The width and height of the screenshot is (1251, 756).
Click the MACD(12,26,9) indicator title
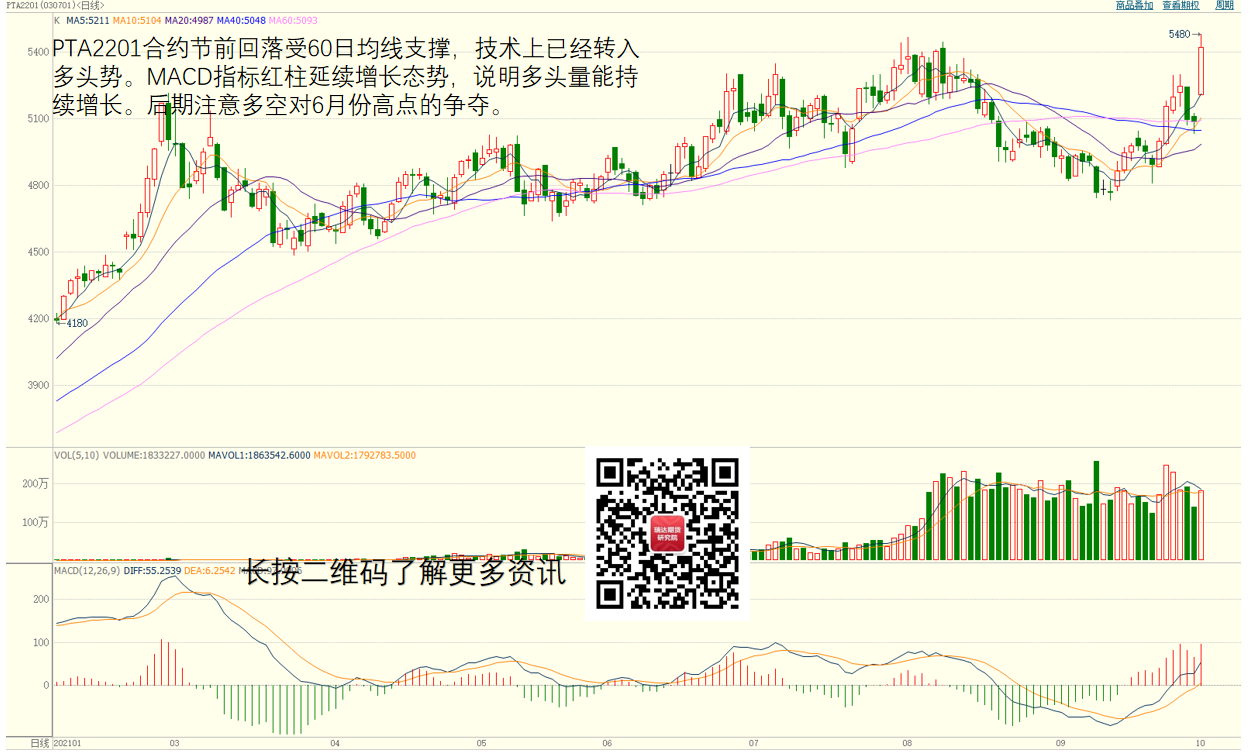click(86, 571)
